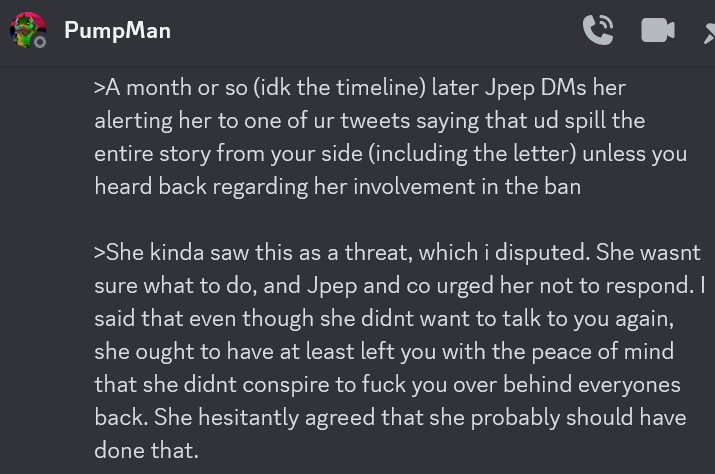Click the line "back. She hesitantly agreed"

click(390, 417)
